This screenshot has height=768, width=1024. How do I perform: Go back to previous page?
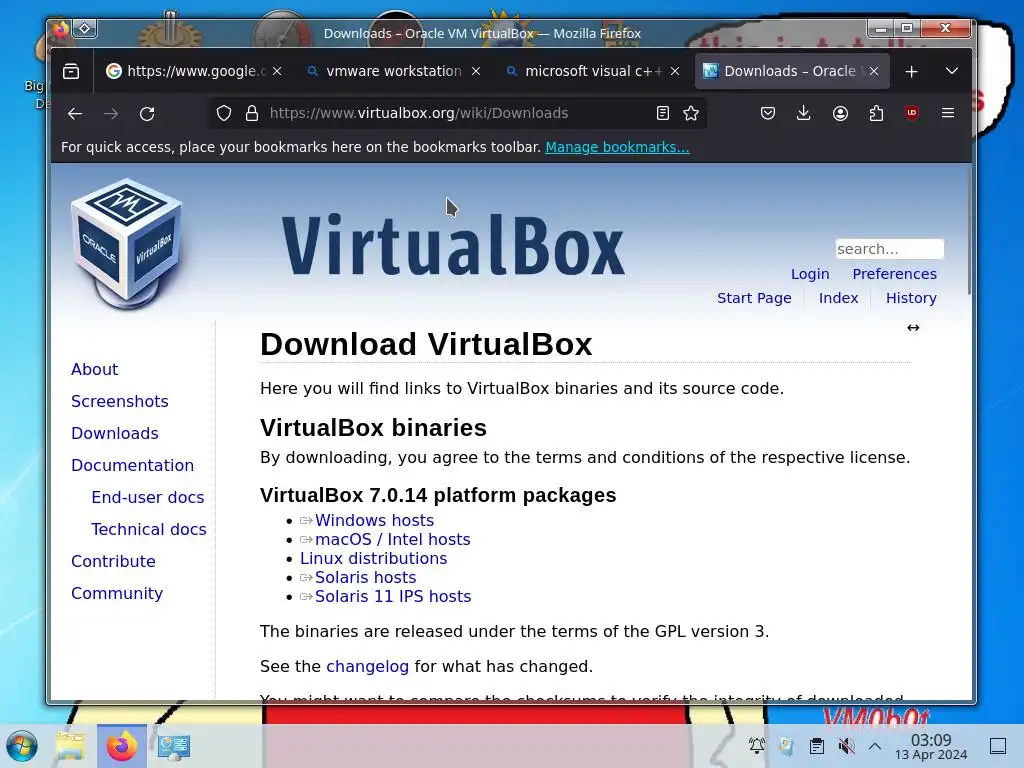[75, 114]
